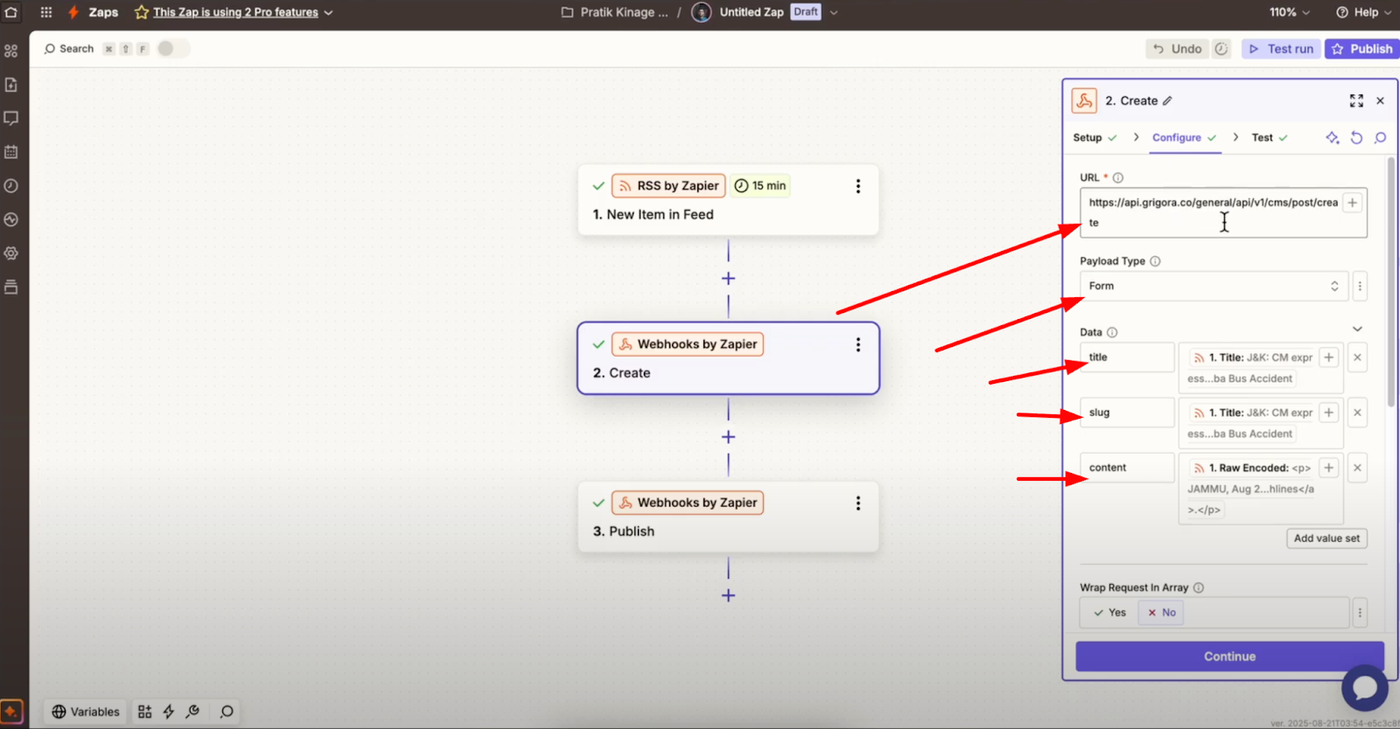
Task: Open the Help dropdown menu
Action: [1364, 13]
